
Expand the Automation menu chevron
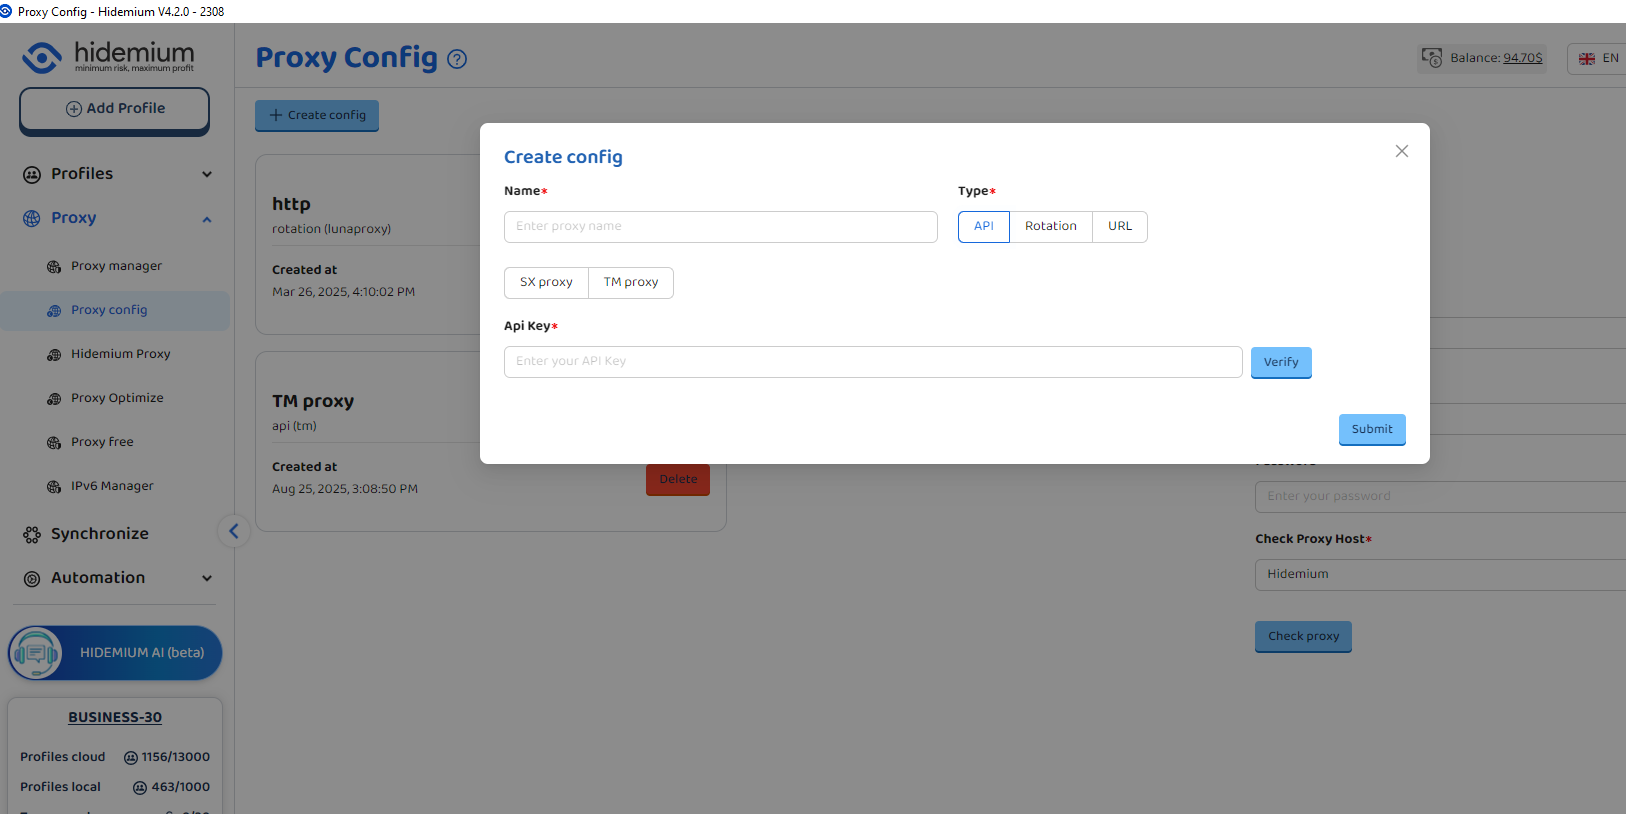pos(207,578)
